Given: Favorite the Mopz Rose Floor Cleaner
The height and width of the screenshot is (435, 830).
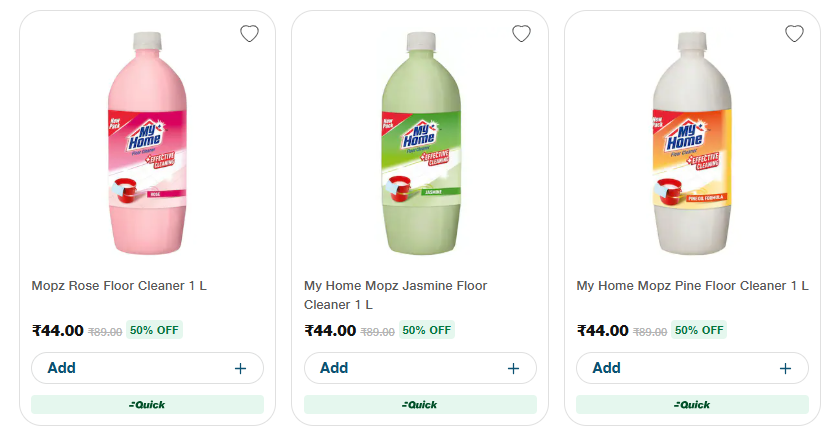Looking at the screenshot, I should (x=249, y=34).
